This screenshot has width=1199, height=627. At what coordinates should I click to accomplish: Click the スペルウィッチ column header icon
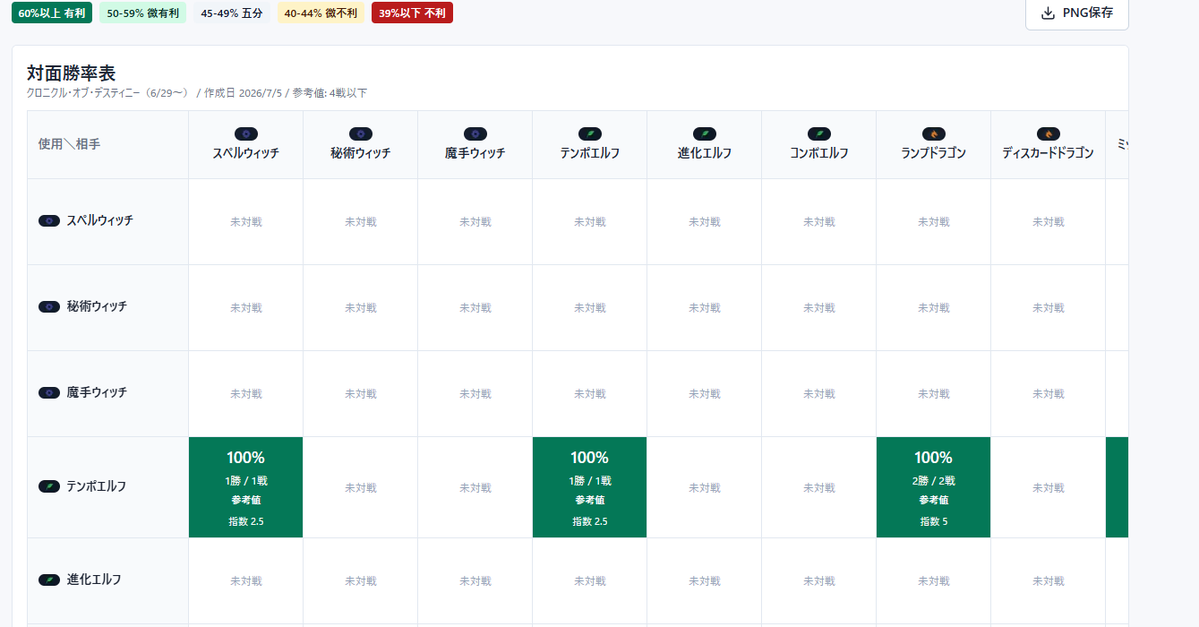[x=245, y=134]
